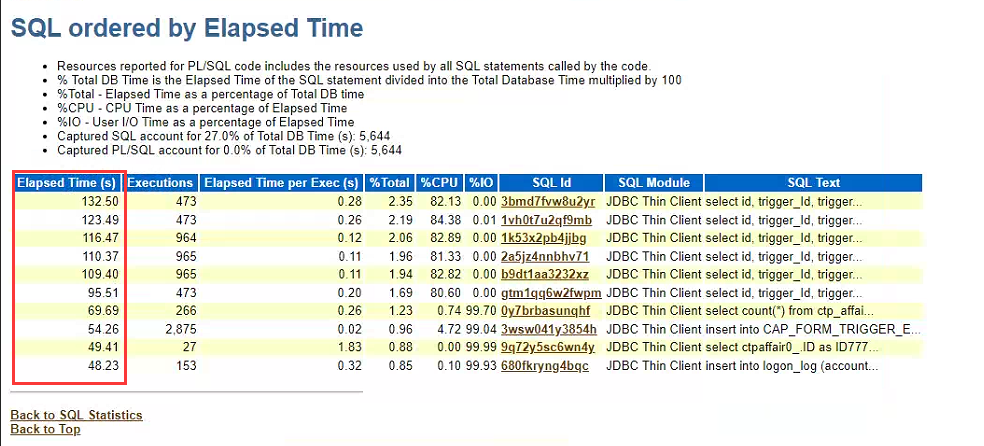Click the executions value 153
The height and width of the screenshot is (446, 984).
pyautogui.click(x=186, y=365)
